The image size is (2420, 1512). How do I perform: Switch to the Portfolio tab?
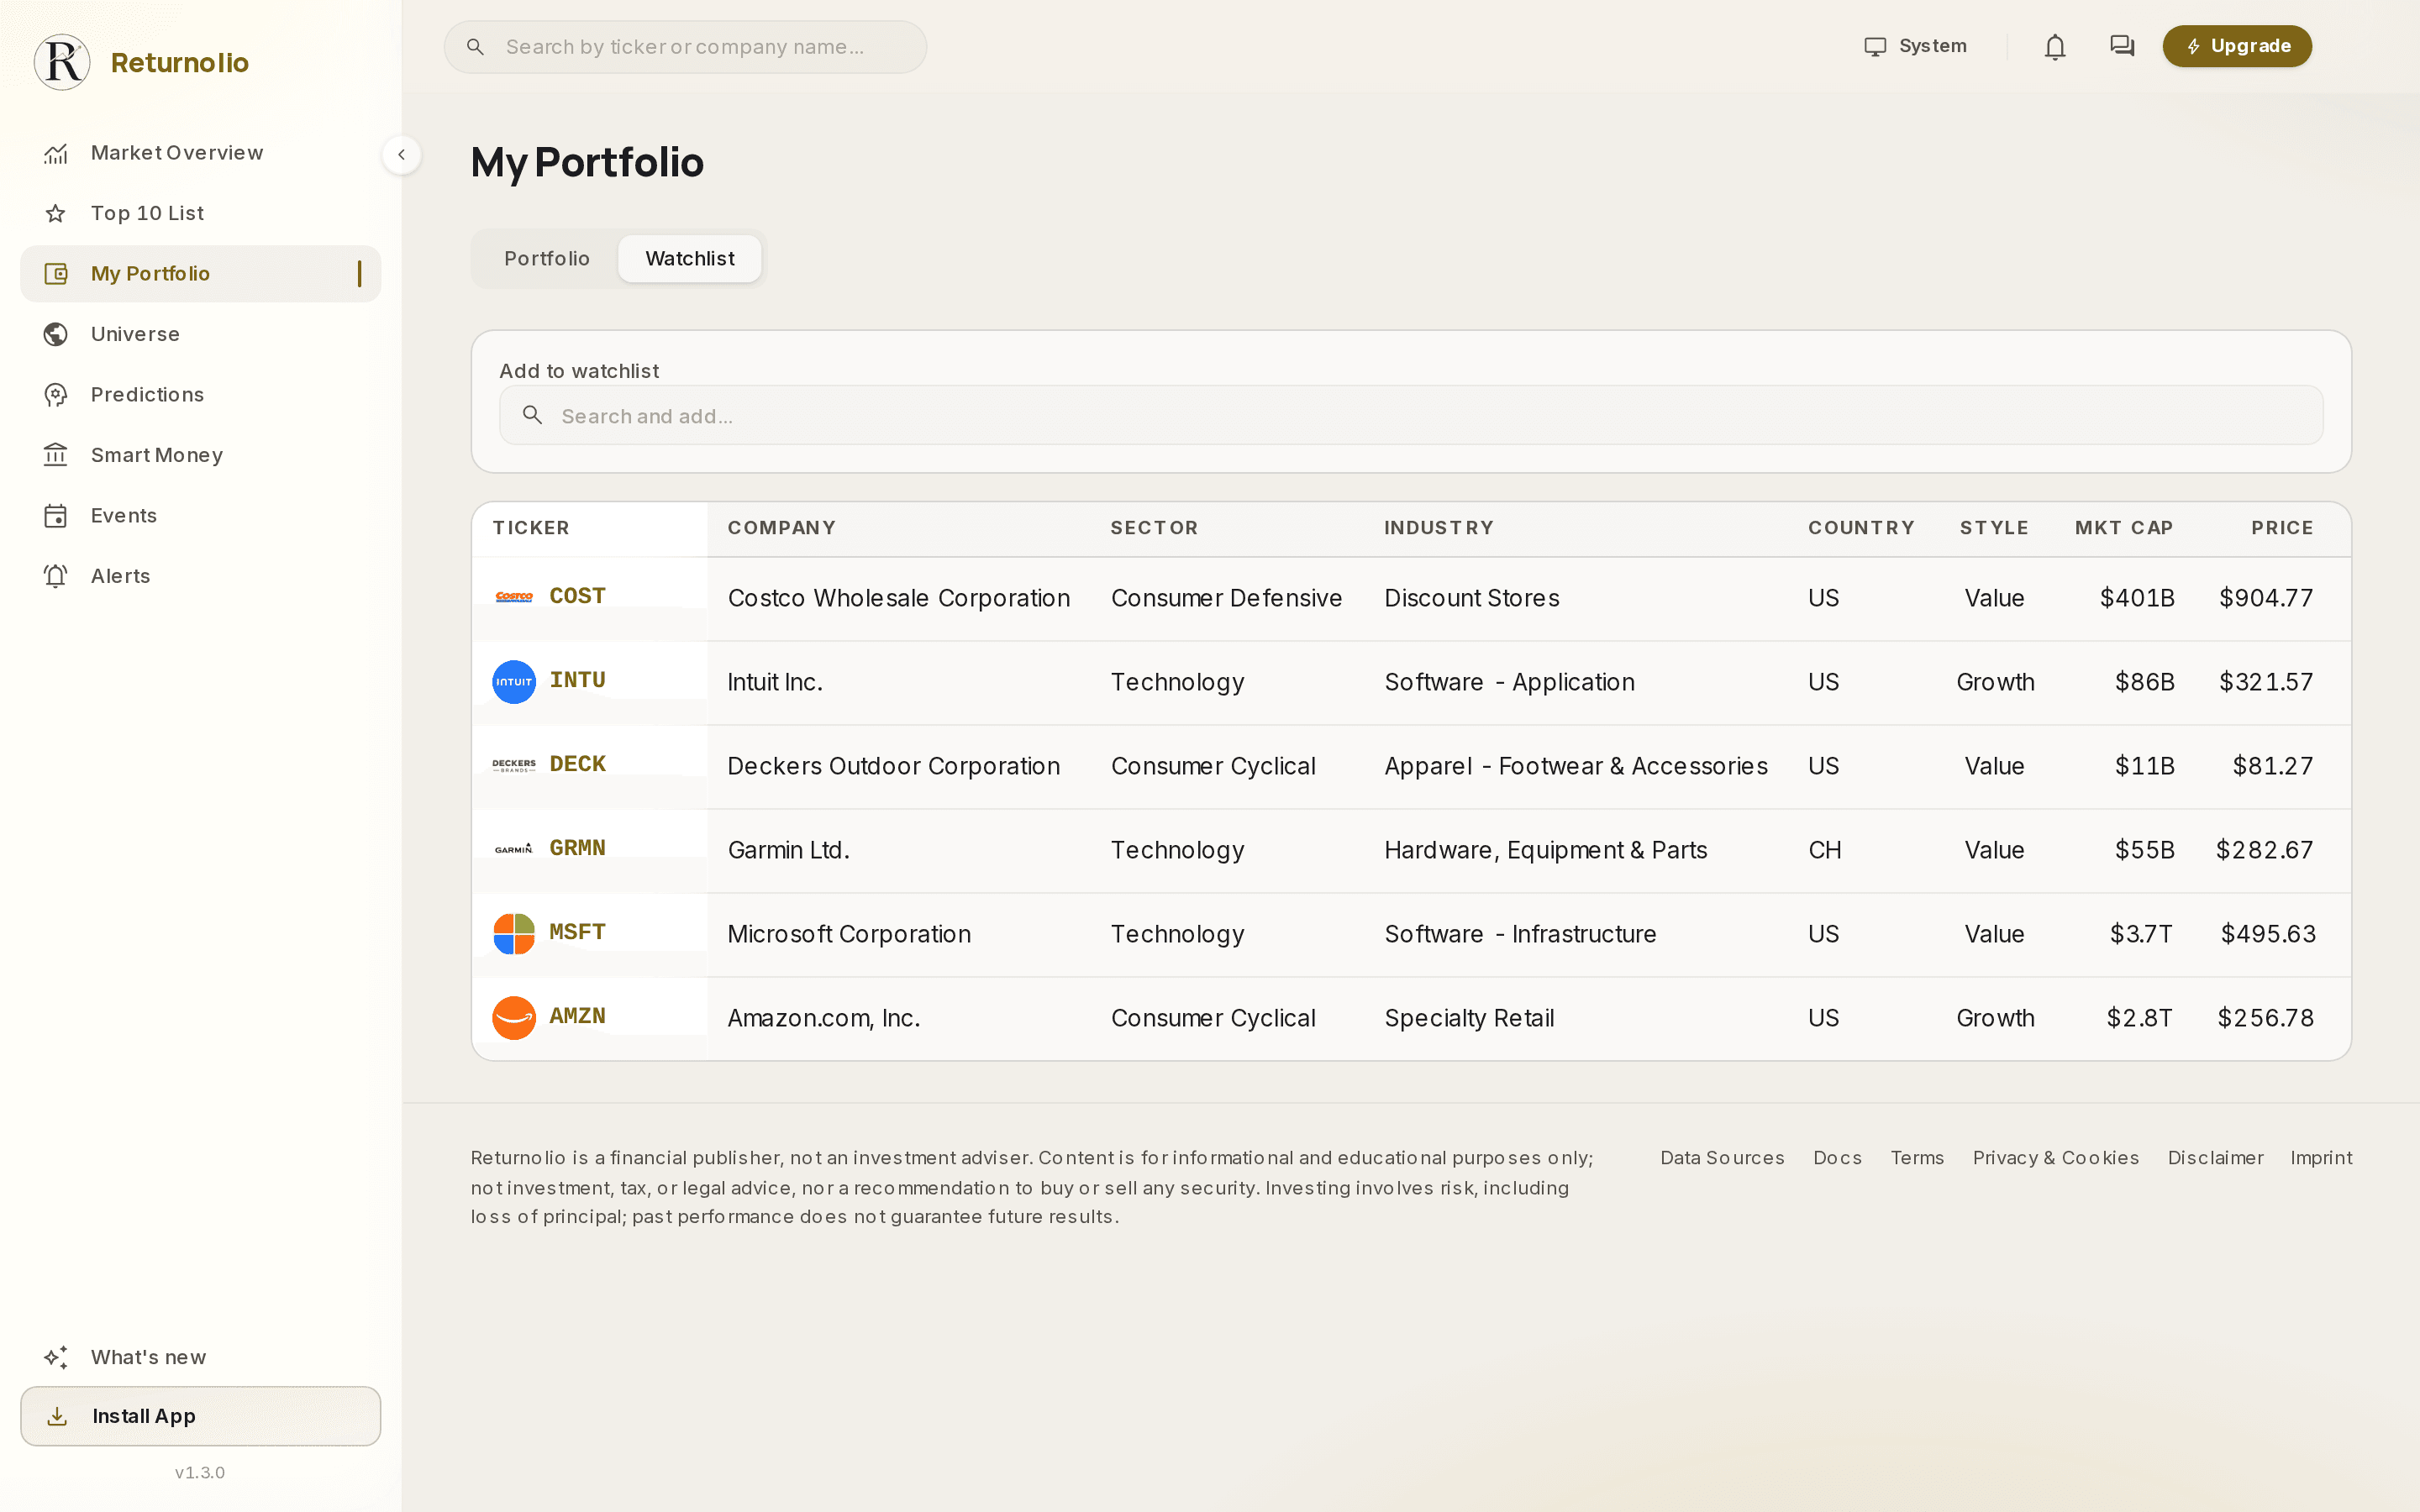[547, 259]
